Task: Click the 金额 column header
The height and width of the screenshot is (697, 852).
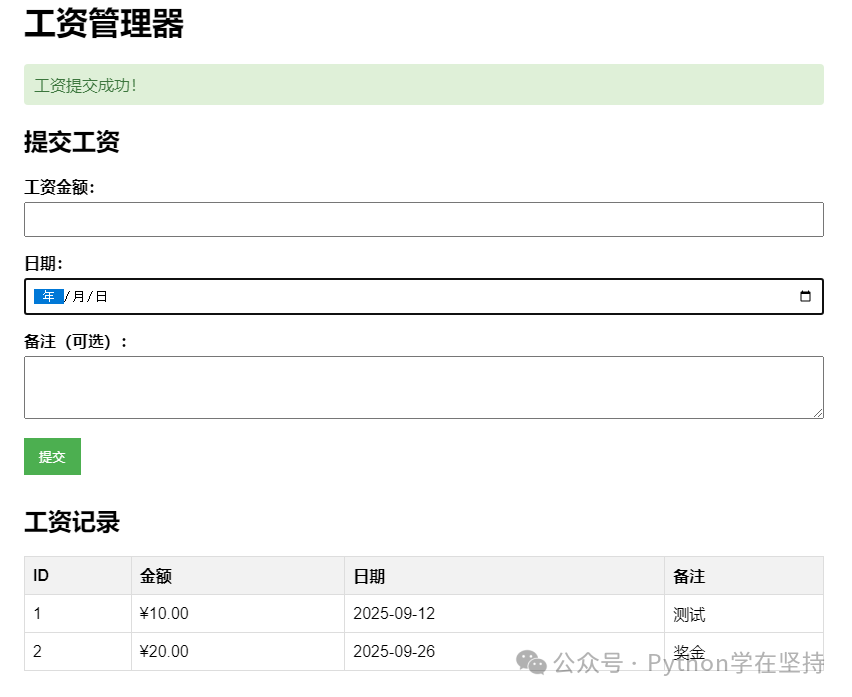Action: 238,575
